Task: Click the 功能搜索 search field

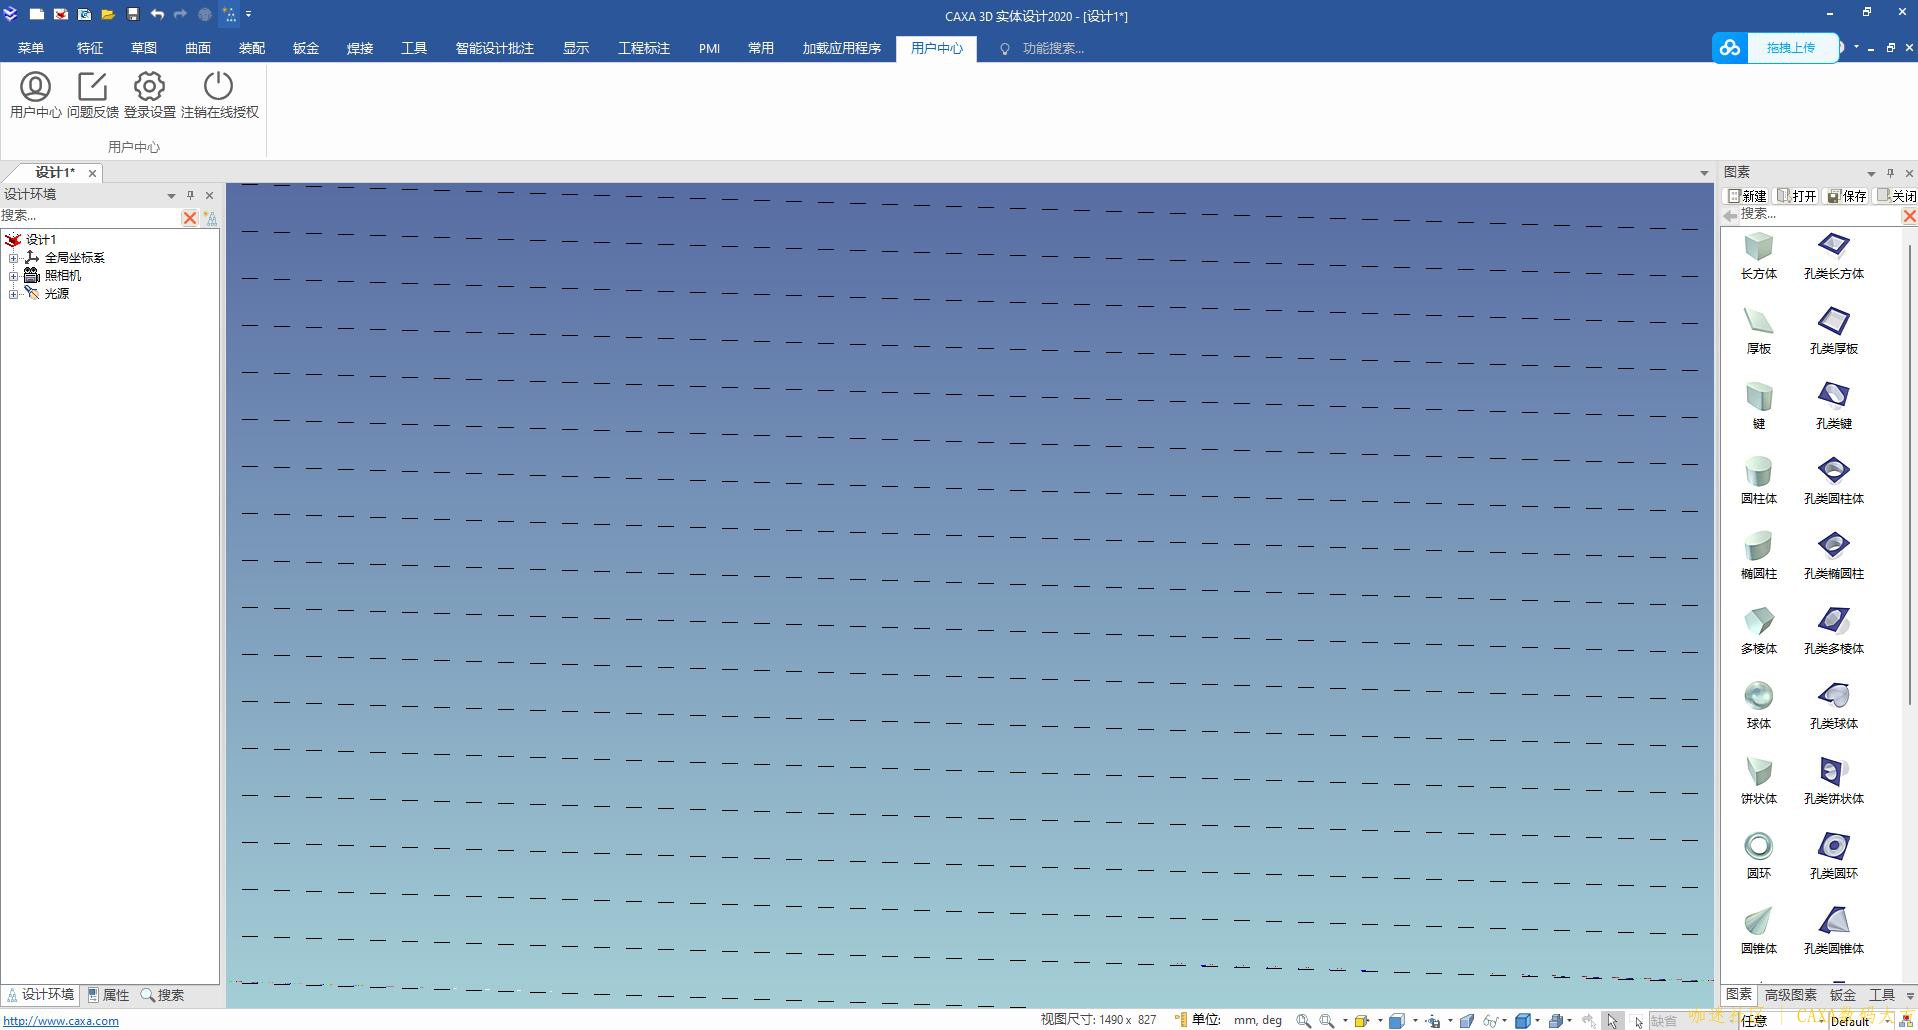Action: coord(1052,48)
